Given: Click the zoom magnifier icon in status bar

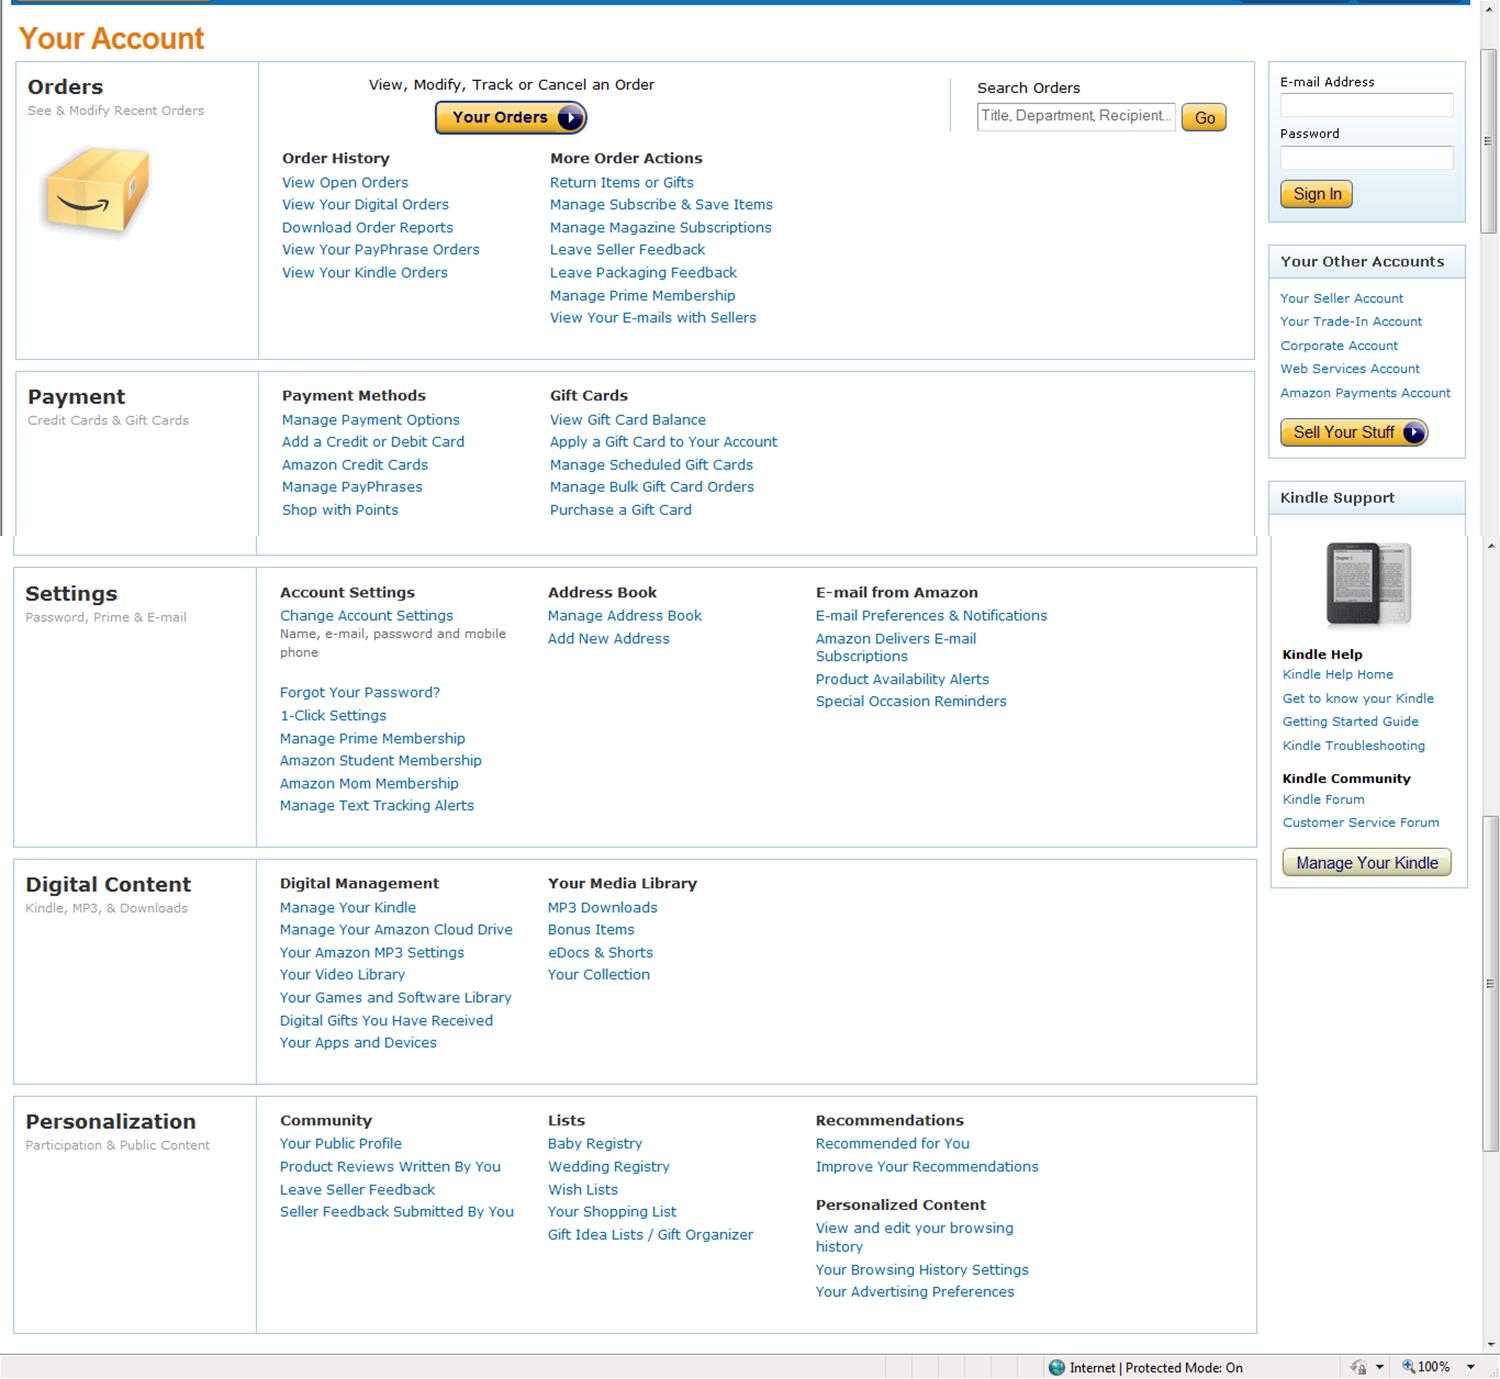Looking at the screenshot, I should pyautogui.click(x=1408, y=1367).
